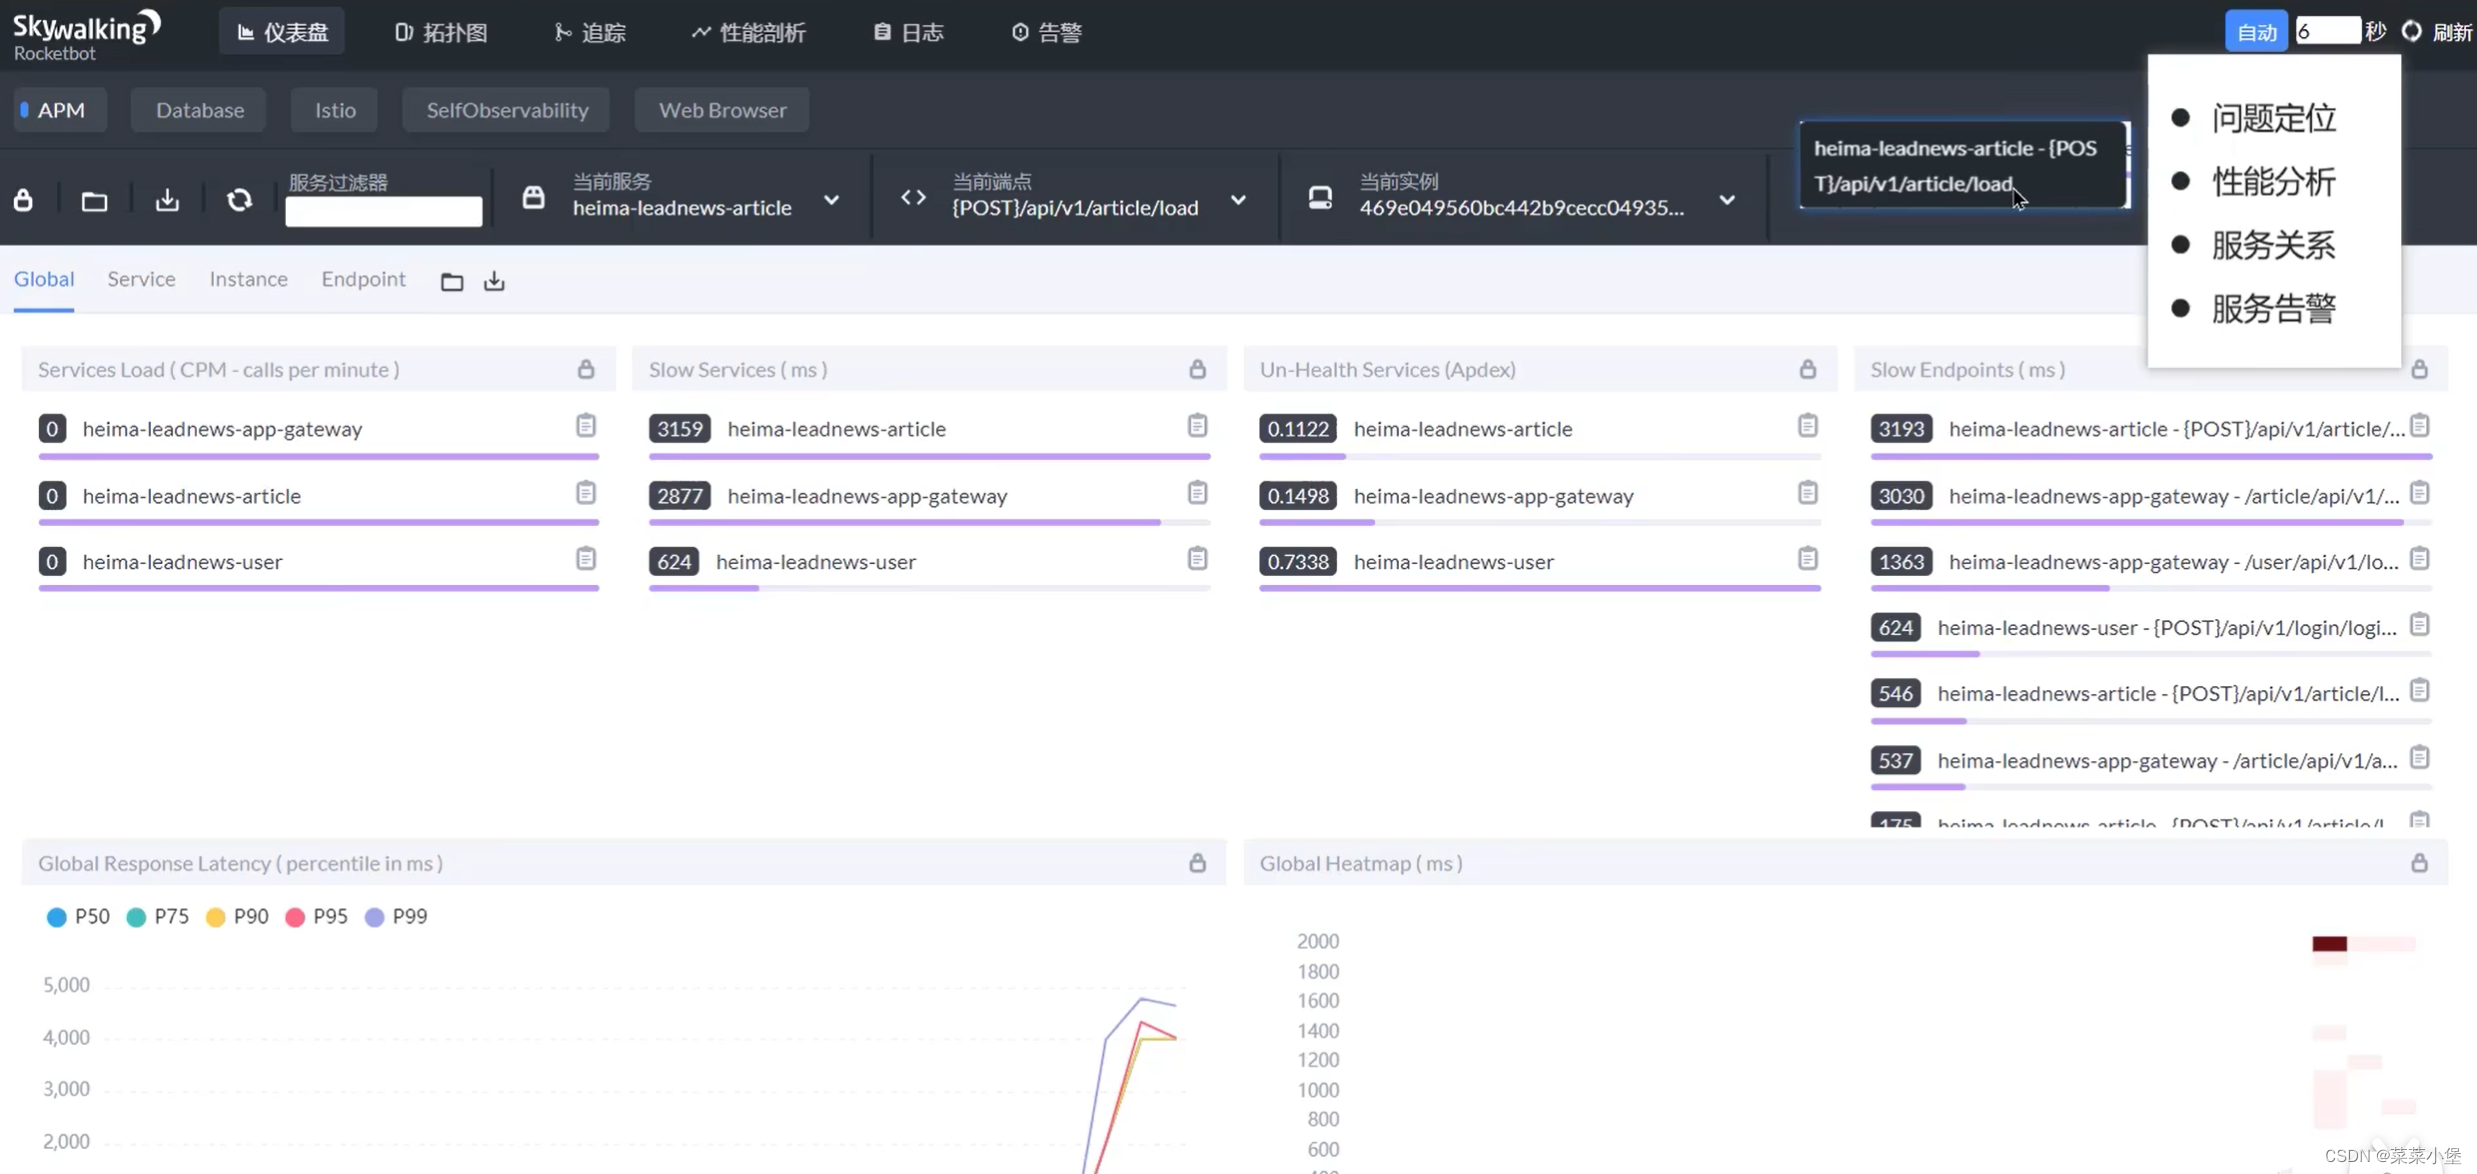Image resolution: width=2477 pixels, height=1174 pixels.
Task: Click the refresh icon at the top right
Action: (2411, 31)
